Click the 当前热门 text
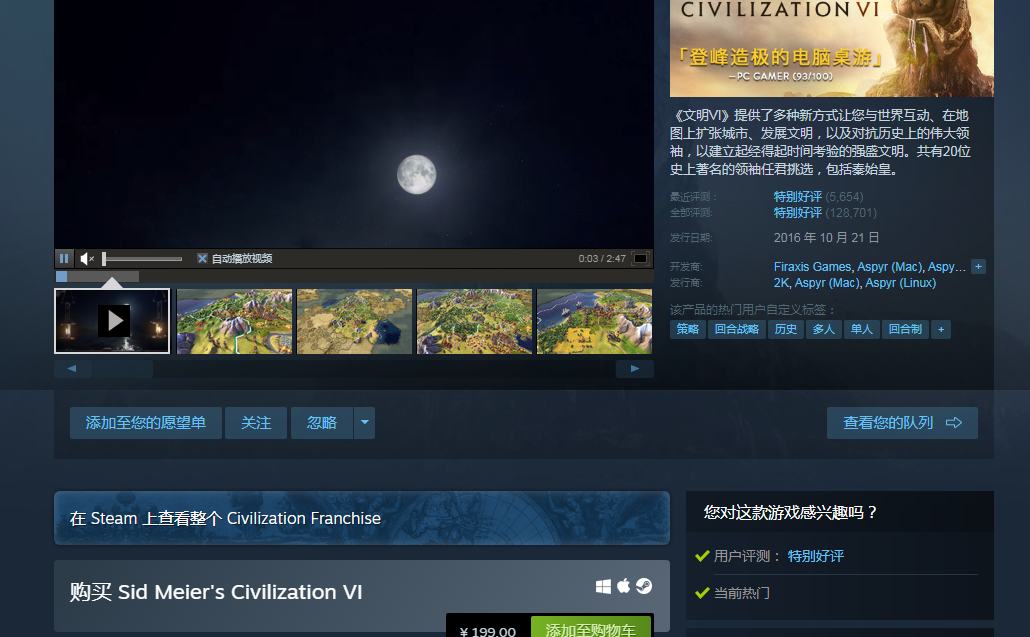The width and height of the screenshot is (1030, 637). click(x=742, y=593)
